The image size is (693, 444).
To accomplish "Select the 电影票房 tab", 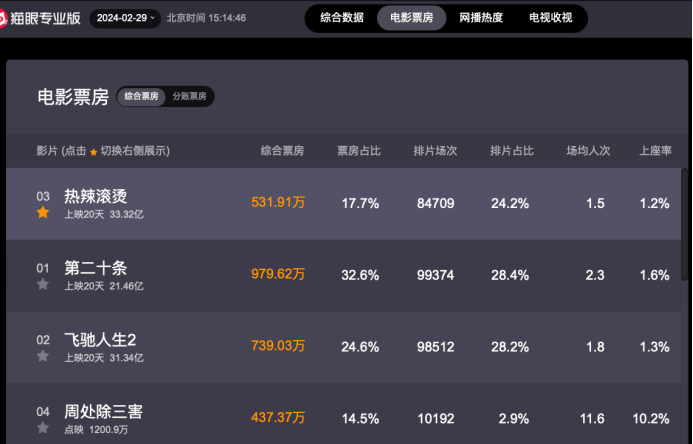I will point(411,18).
